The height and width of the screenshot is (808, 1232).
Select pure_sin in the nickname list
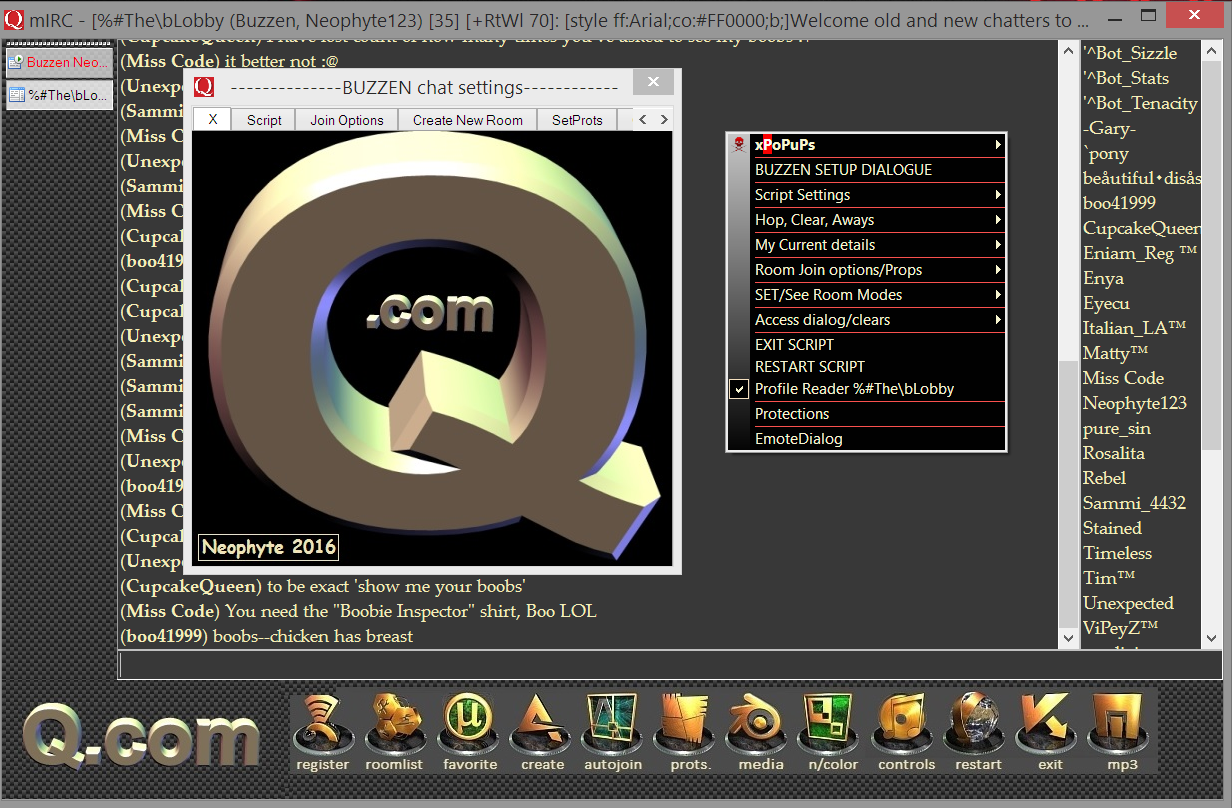(1117, 428)
